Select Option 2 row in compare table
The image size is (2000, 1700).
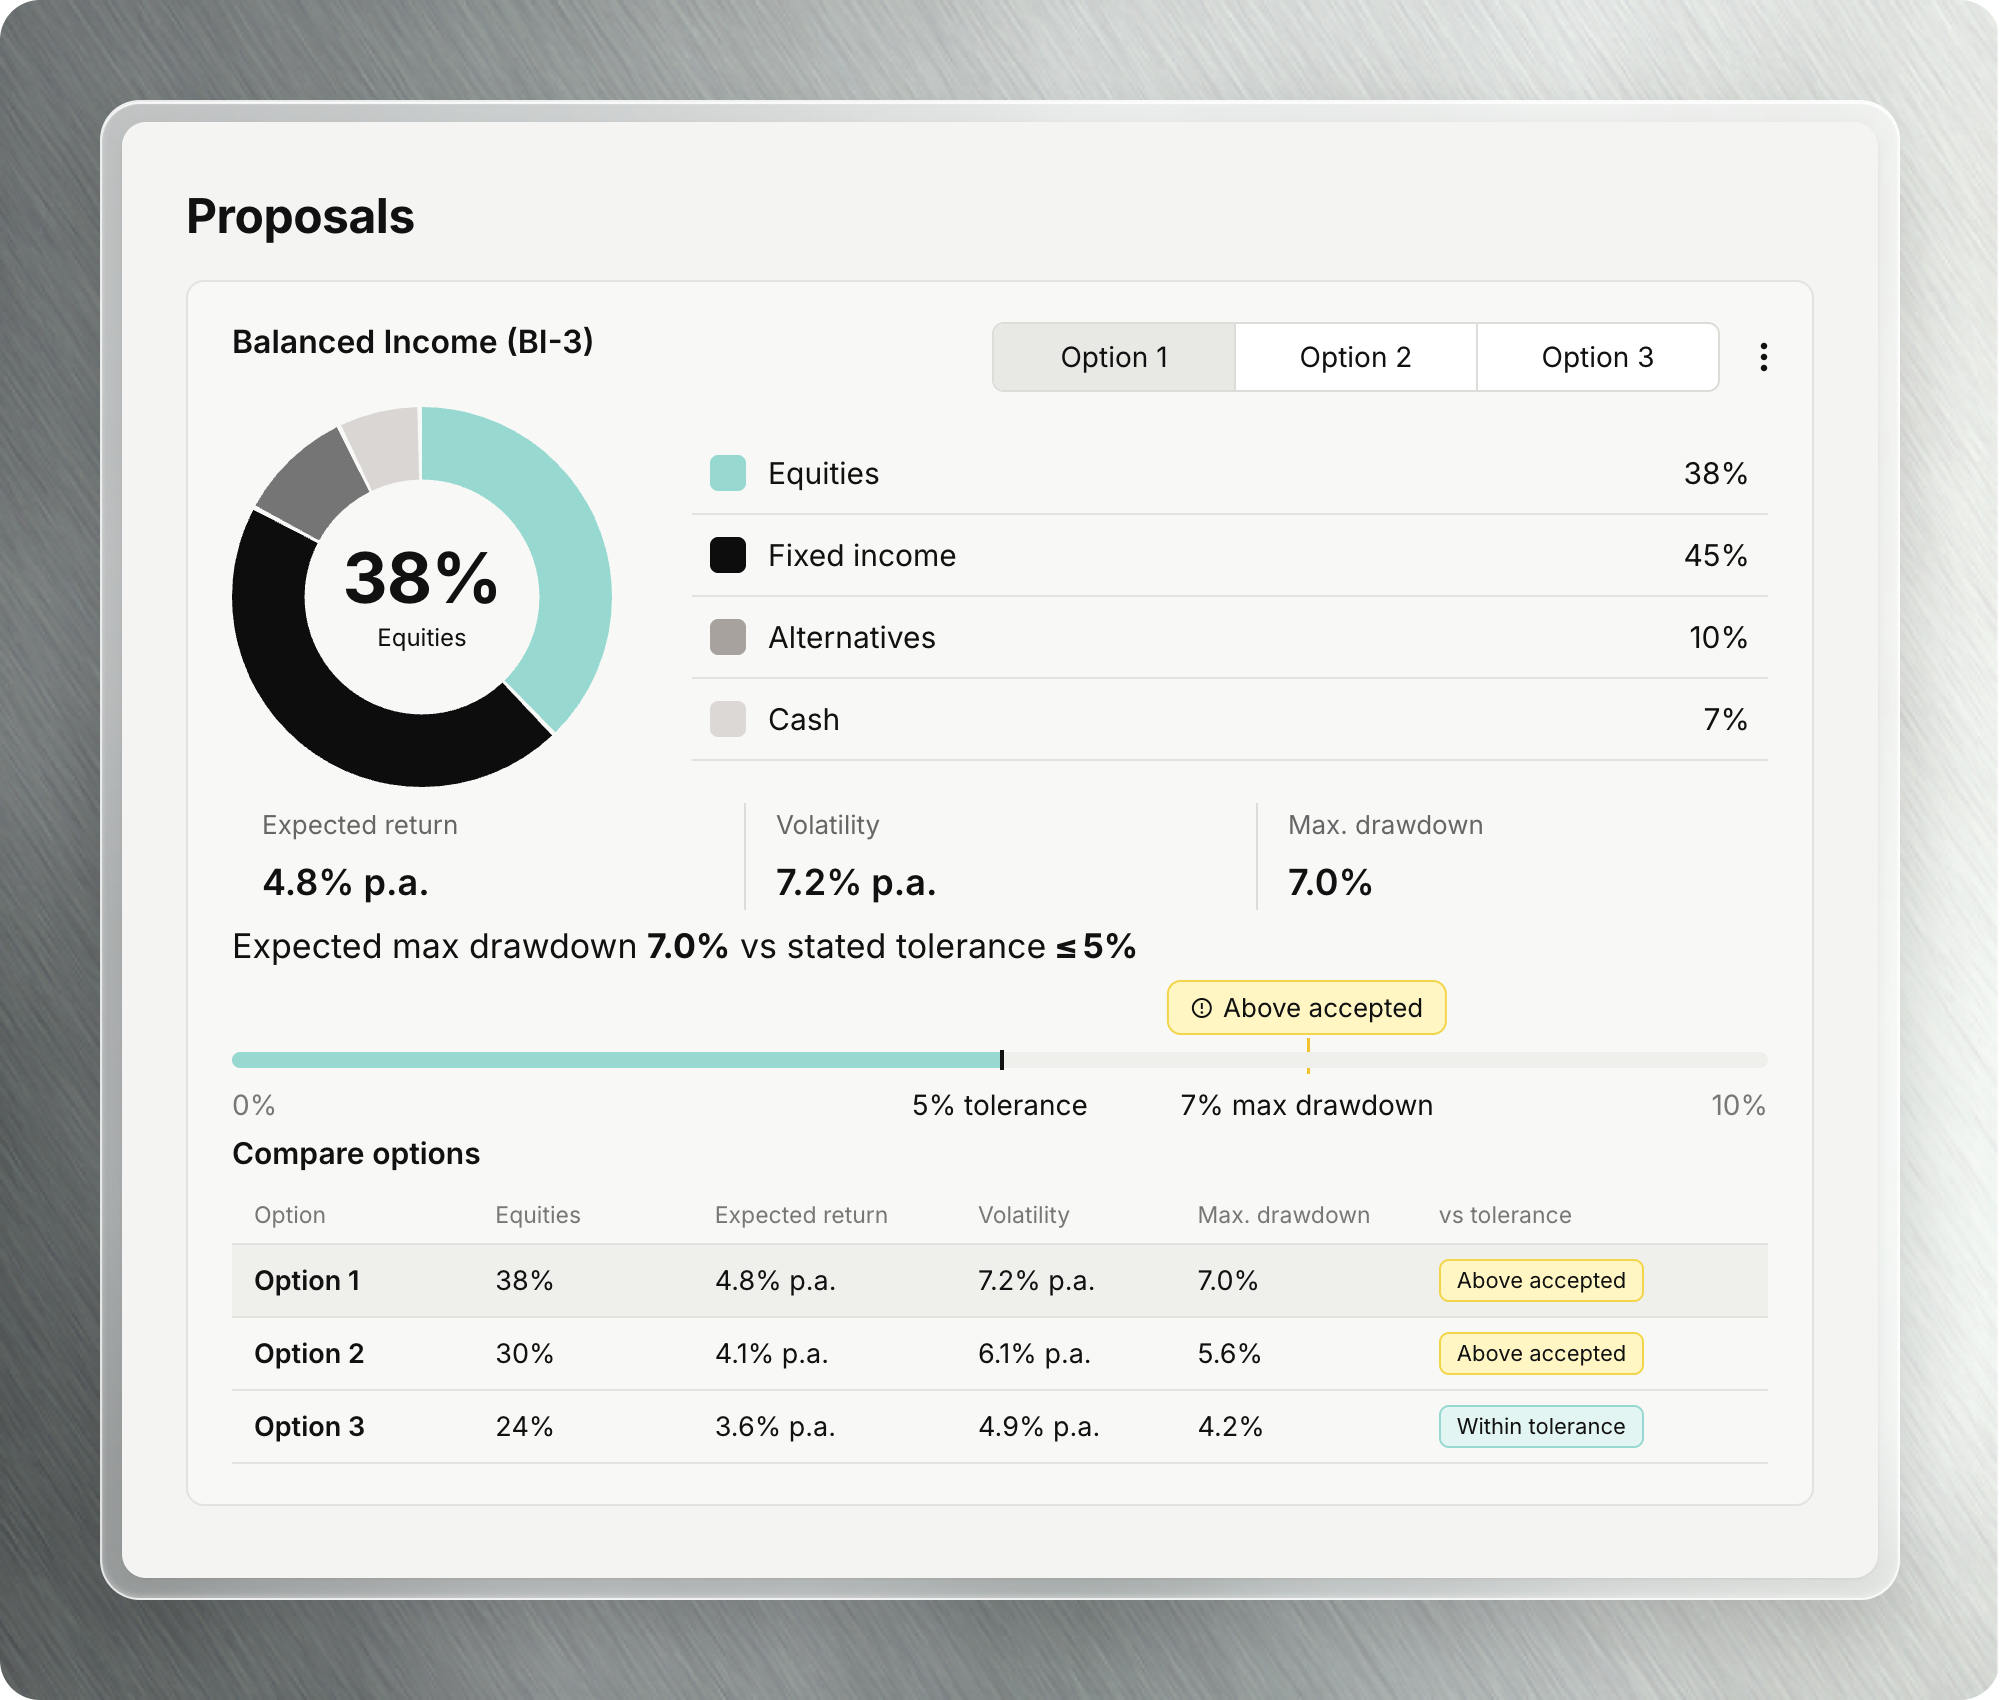click(x=999, y=1353)
